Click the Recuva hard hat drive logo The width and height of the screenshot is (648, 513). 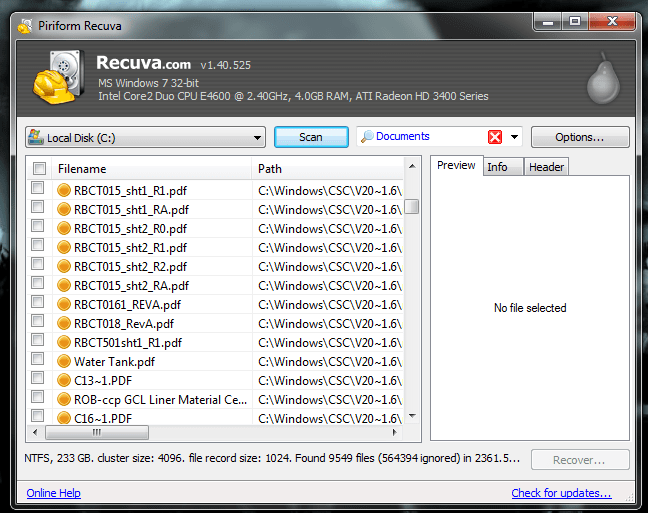pyautogui.click(x=59, y=77)
